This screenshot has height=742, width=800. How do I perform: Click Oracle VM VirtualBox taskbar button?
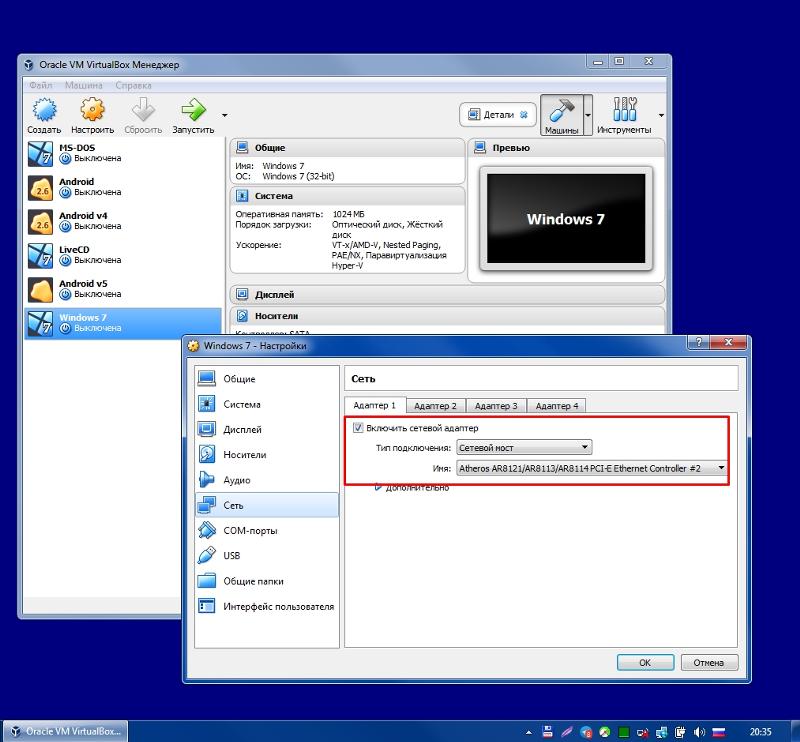point(66,731)
